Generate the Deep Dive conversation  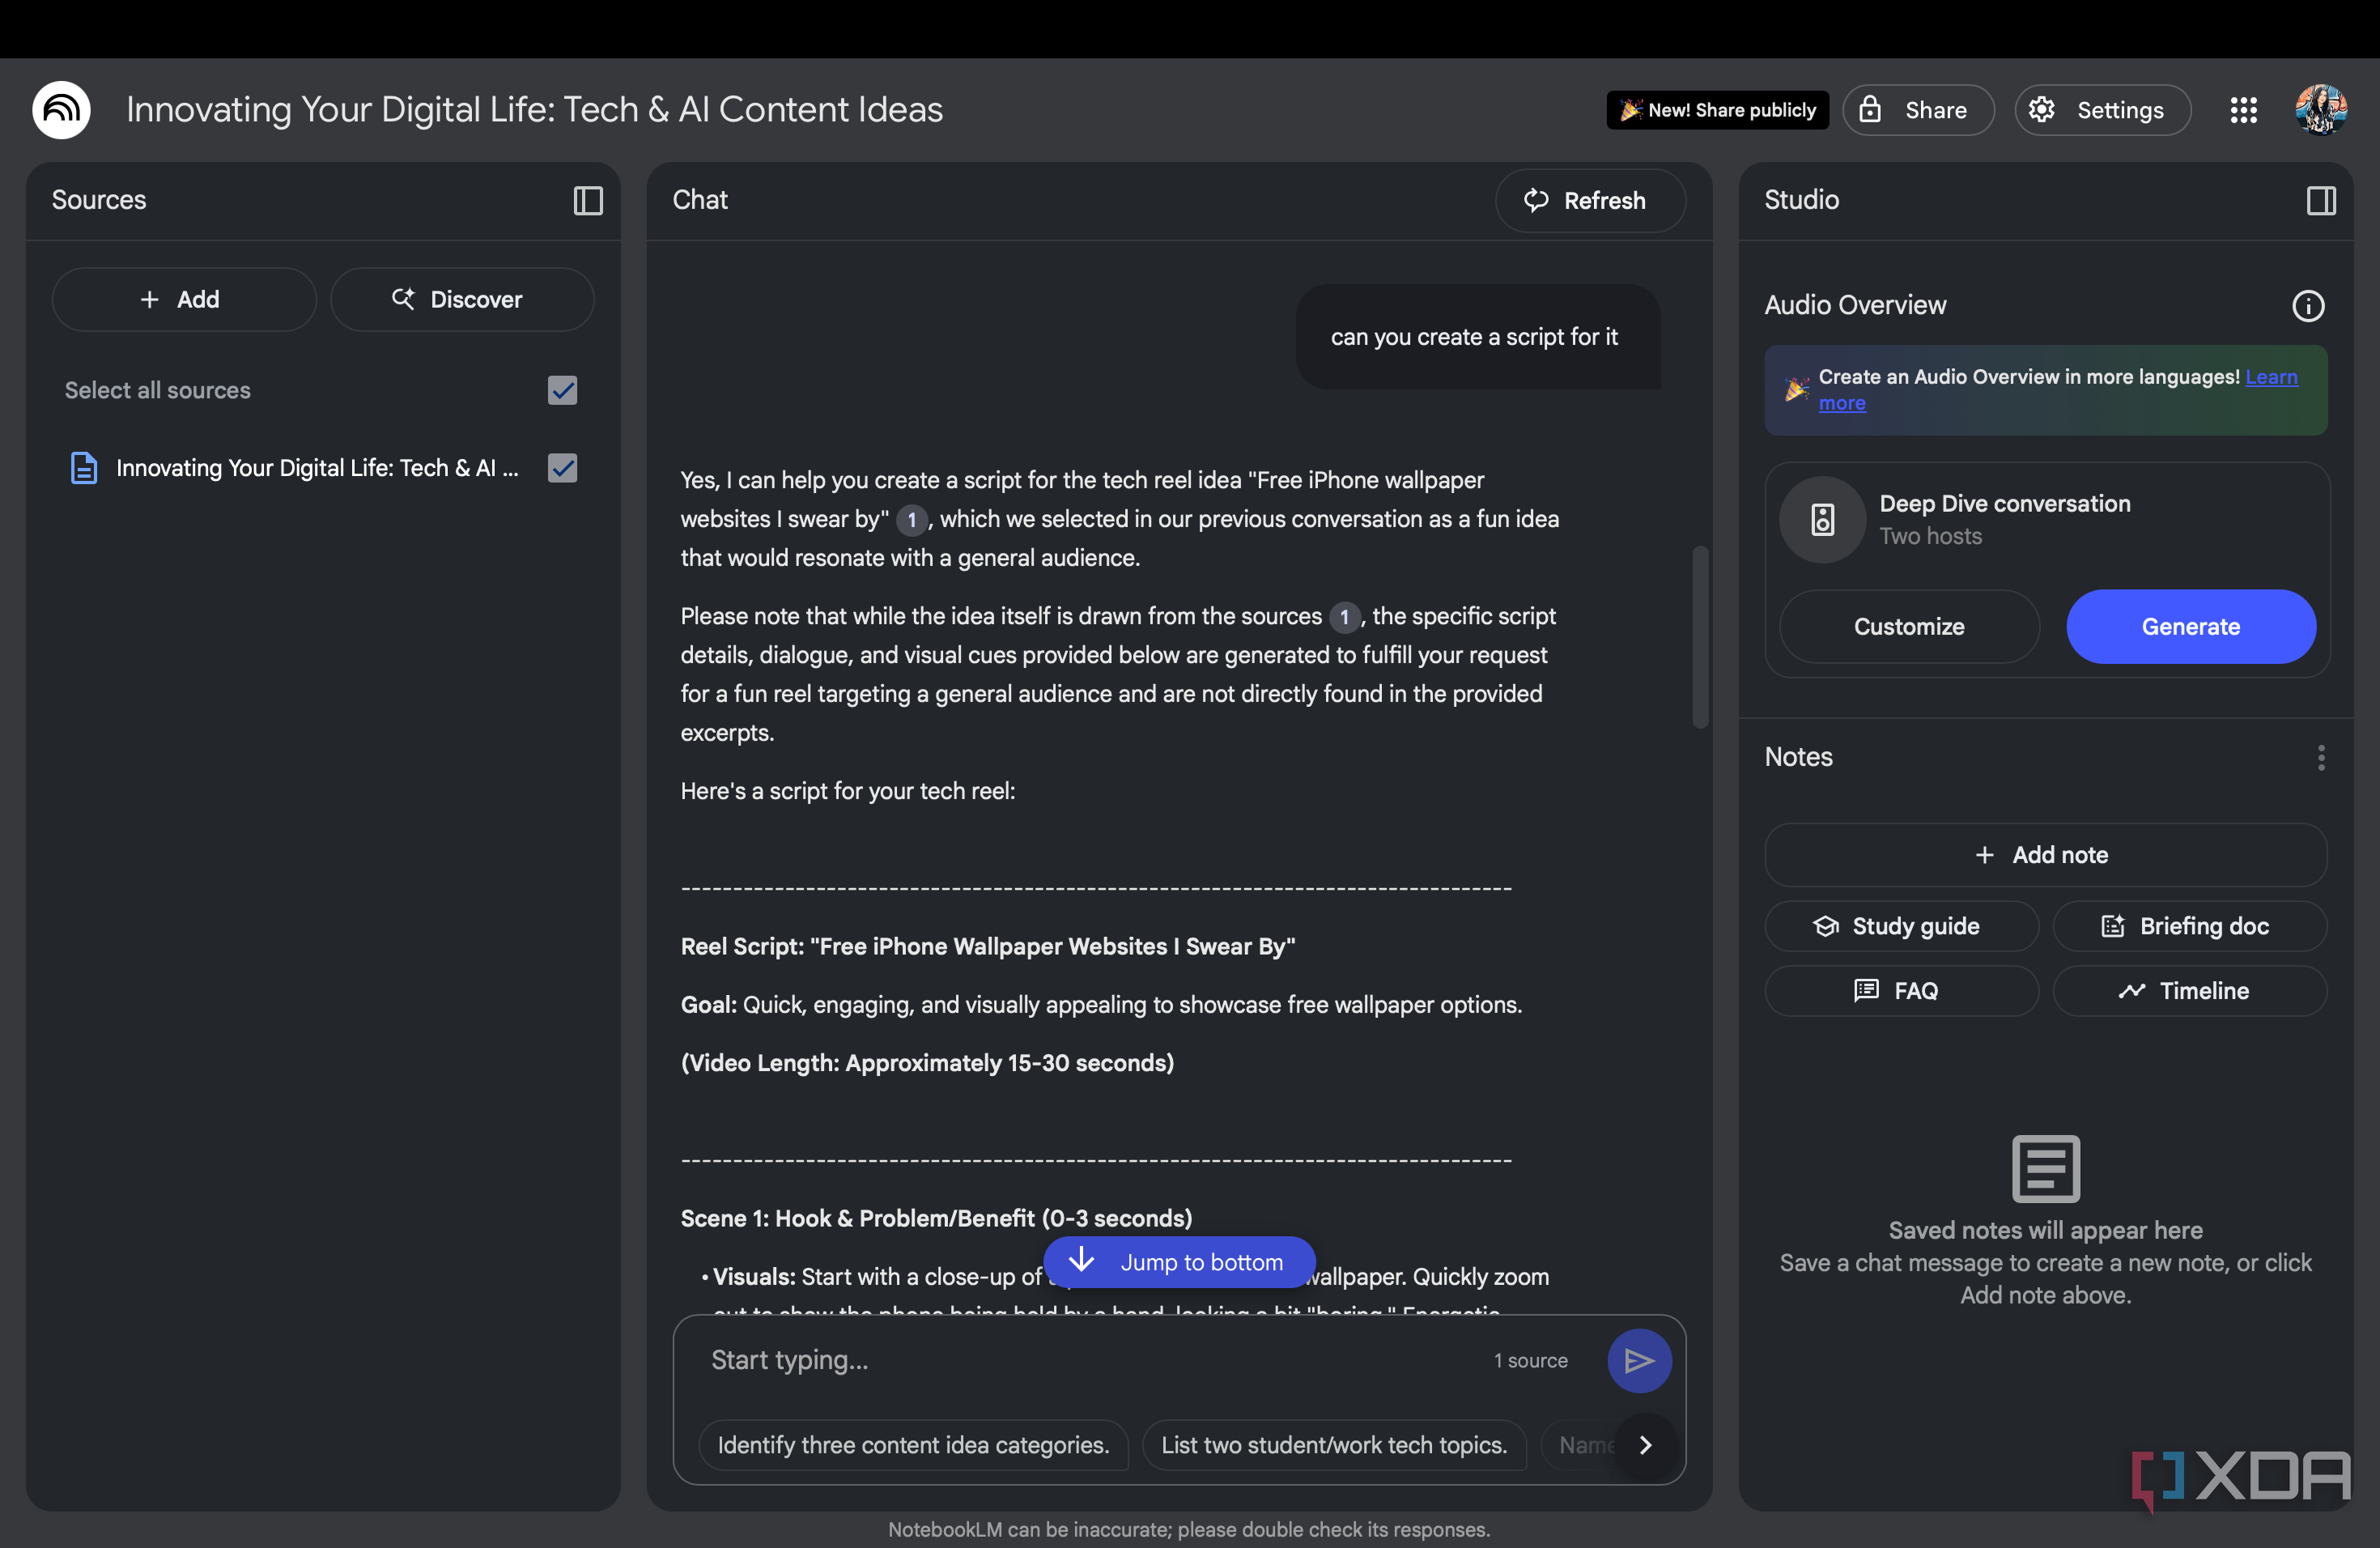[x=2190, y=627]
